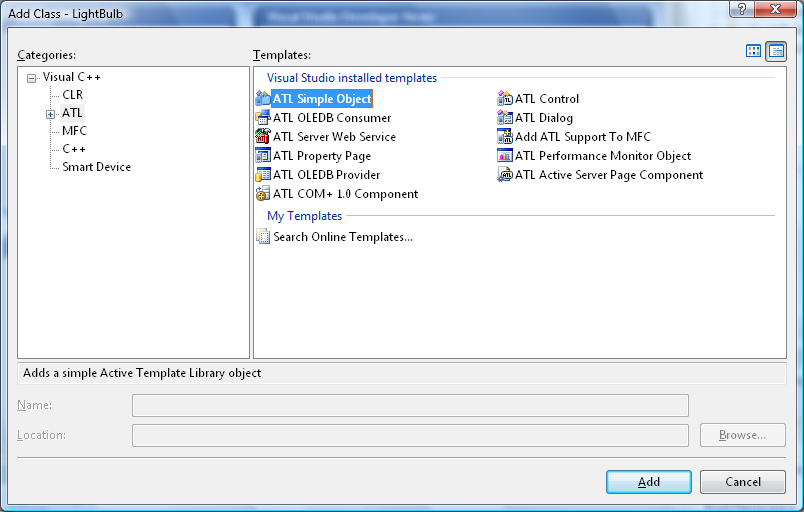
Task: Click the 'ATL COM+ 1.0 Component' label text
Action: [346, 193]
